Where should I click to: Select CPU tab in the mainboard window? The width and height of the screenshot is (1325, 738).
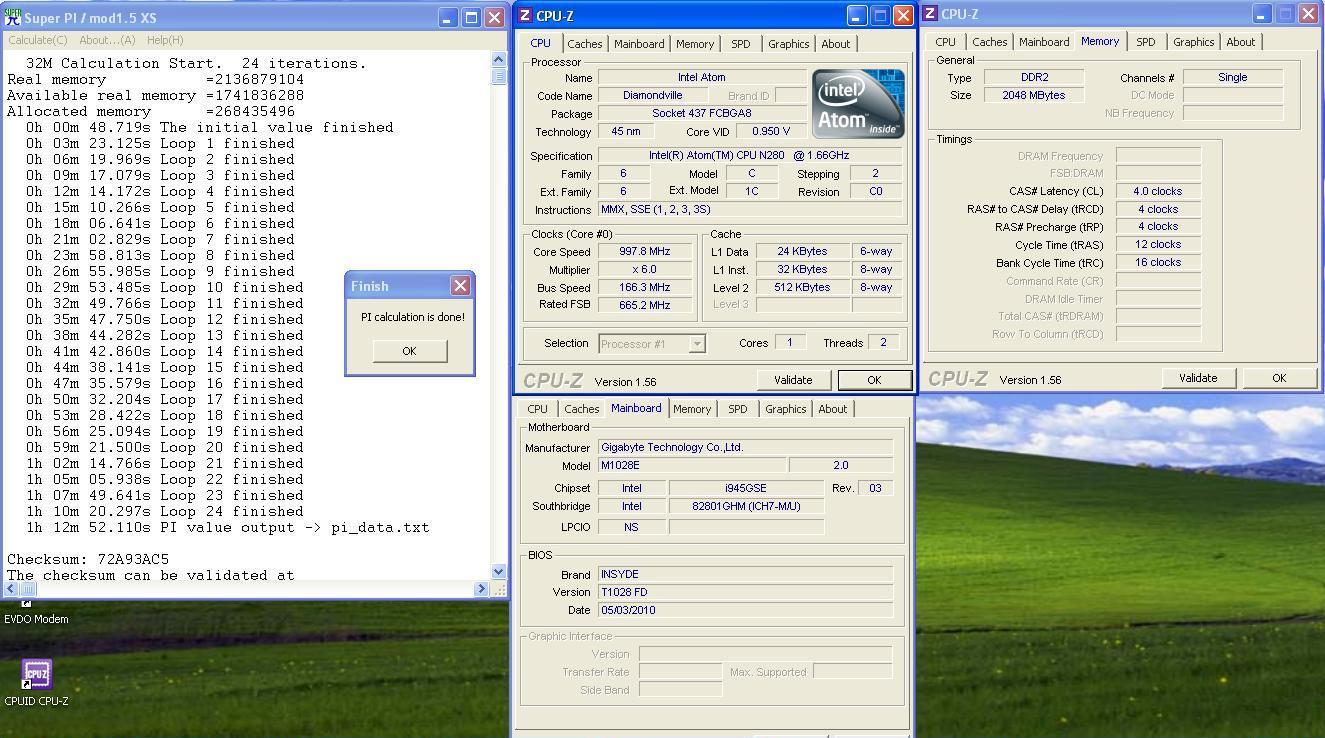coord(537,409)
